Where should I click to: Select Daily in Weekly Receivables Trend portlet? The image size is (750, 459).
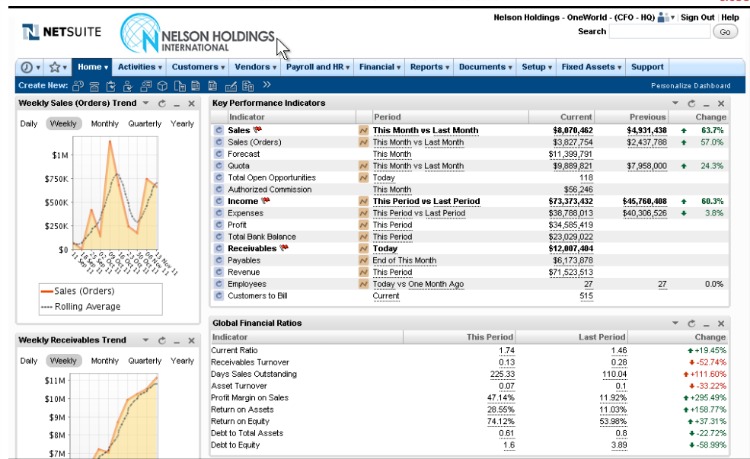pyautogui.click(x=29, y=361)
